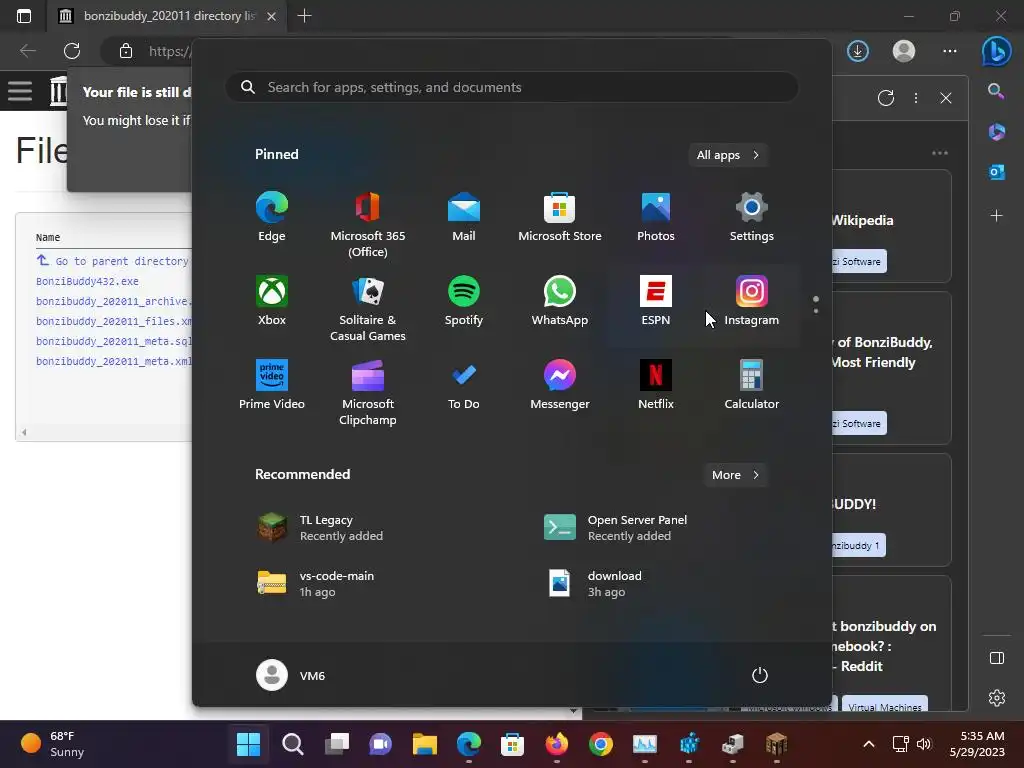Viewport: 1024px width, 768px height.
Task: Open Edge downloads button
Action: (857, 51)
